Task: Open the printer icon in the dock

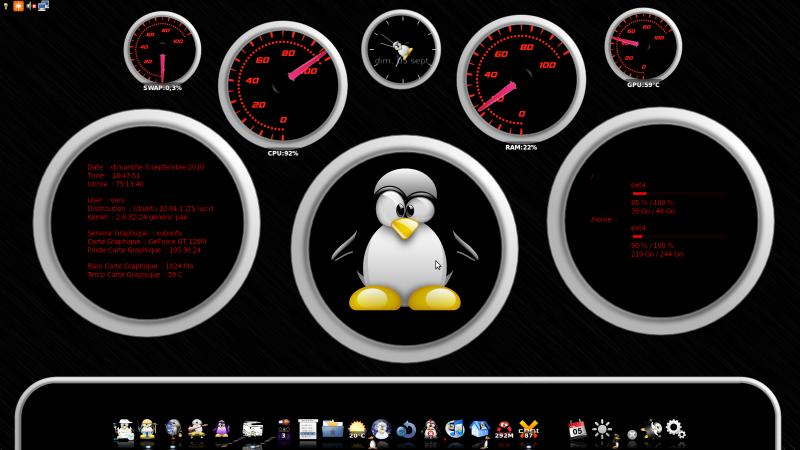Action: 253,429
